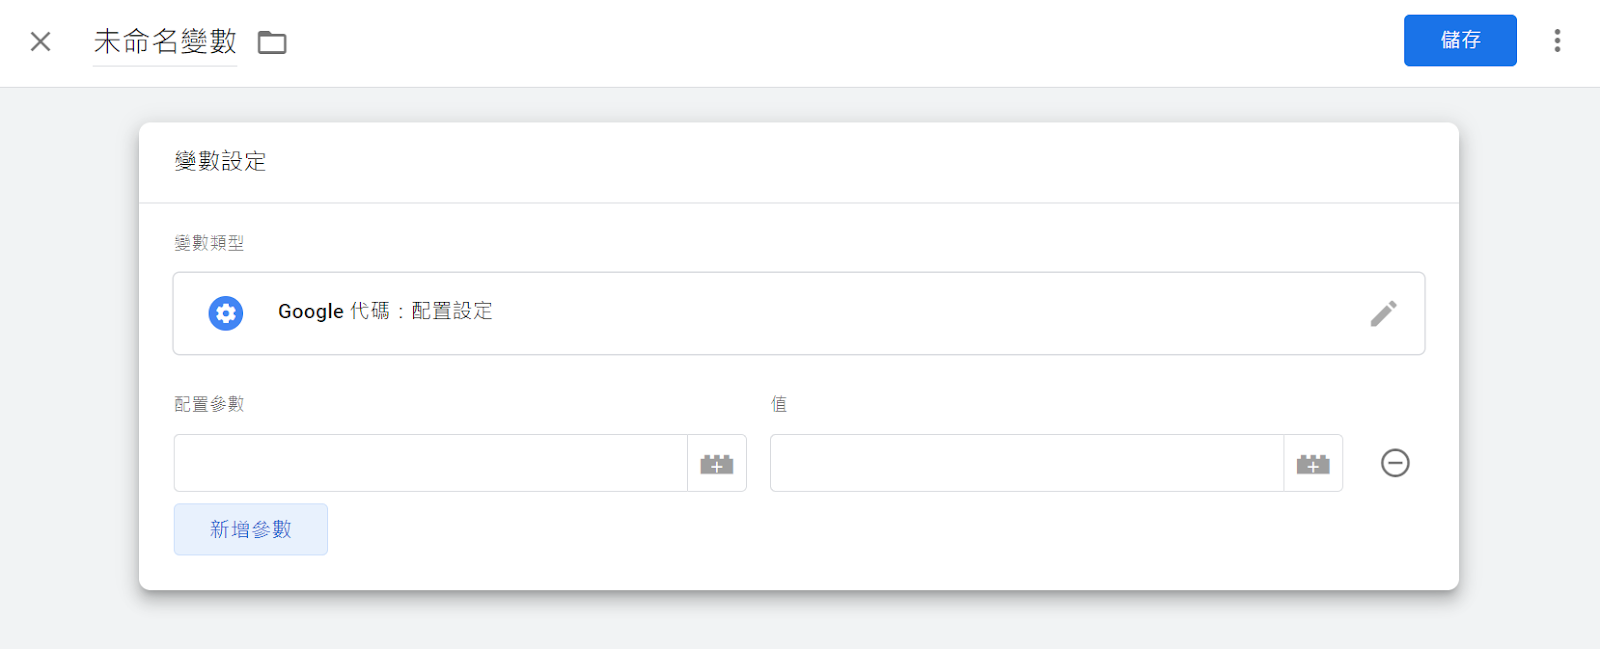1600x649 pixels.
Task: Click the 值 column label
Action: (x=779, y=404)
